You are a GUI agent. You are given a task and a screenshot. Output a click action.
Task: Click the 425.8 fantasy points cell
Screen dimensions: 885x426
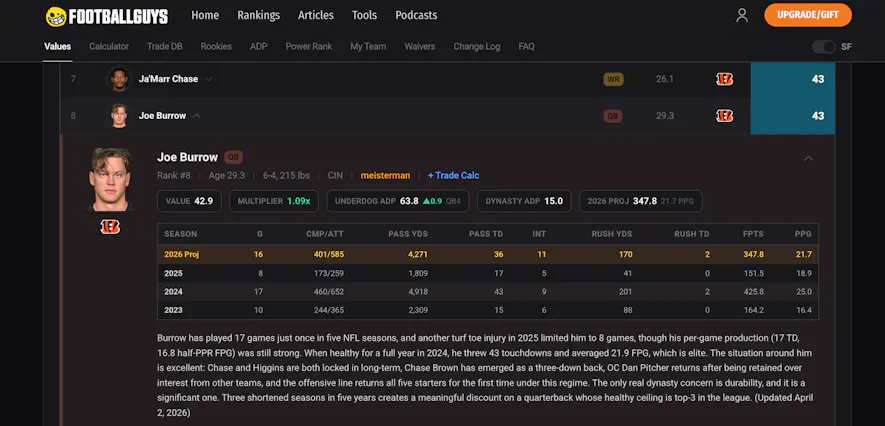pyautogui.click(x=753, y=292)
